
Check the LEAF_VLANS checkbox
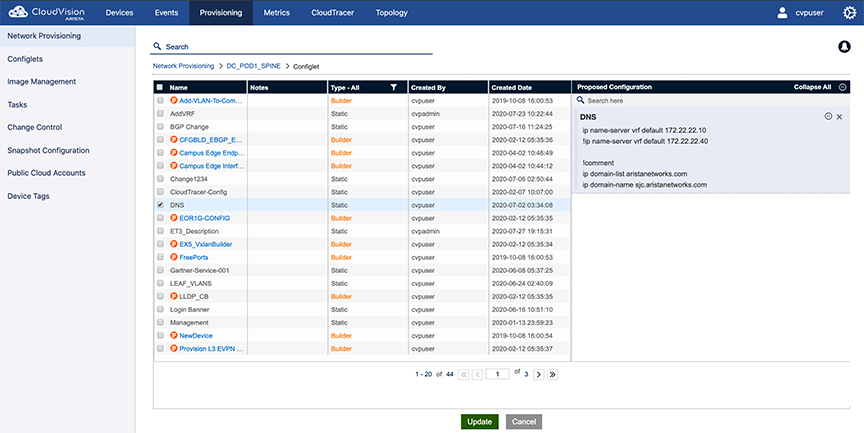[x=160, y=283]
